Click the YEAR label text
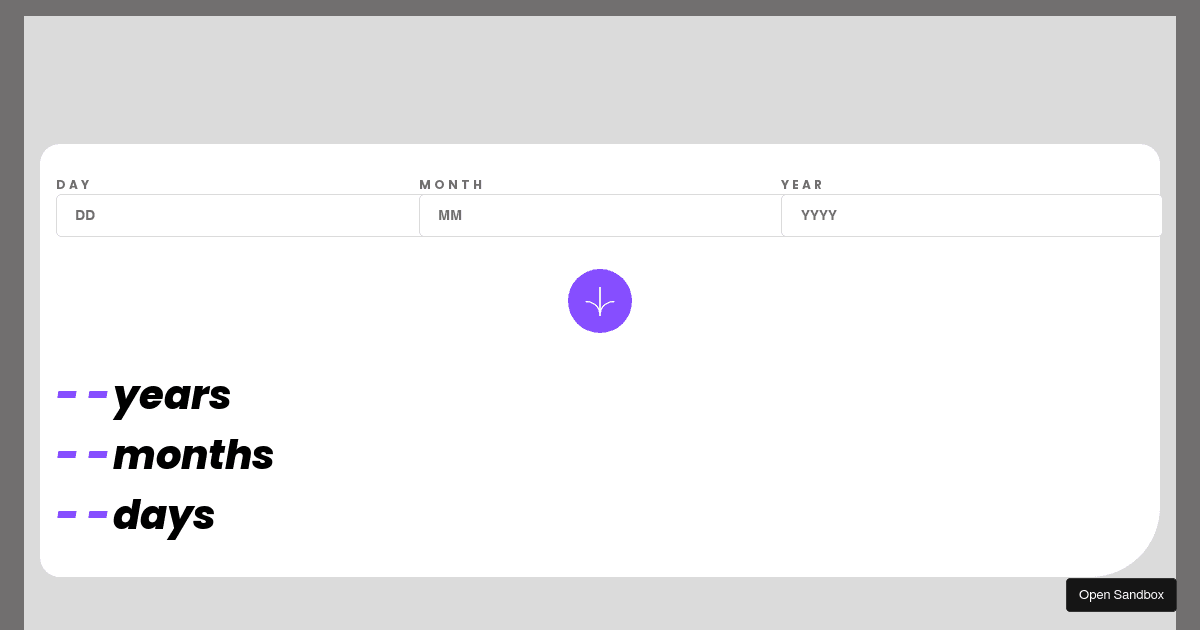The width and height of the screenshot is (1200, 630). (802, 185)
